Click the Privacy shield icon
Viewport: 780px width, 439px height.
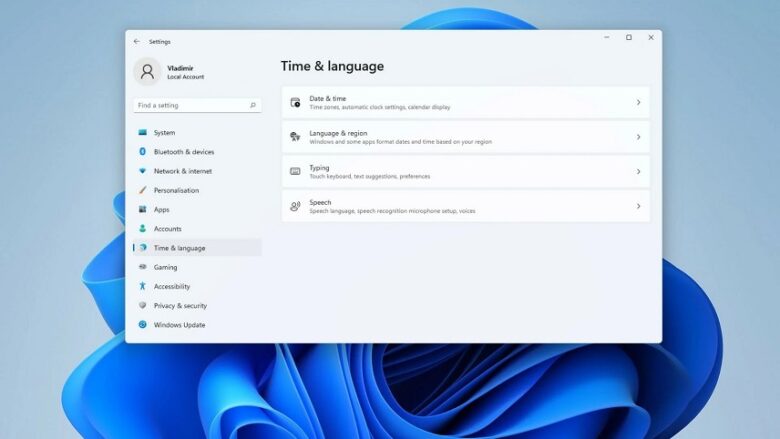[143, 305]
